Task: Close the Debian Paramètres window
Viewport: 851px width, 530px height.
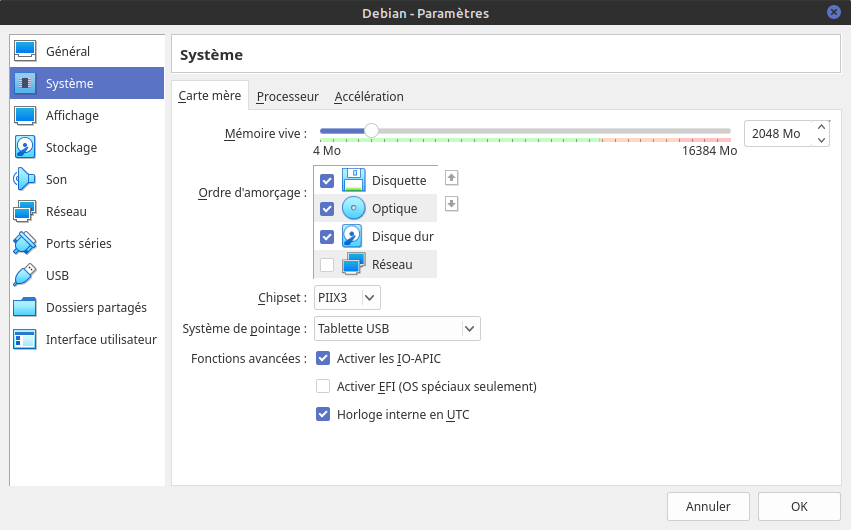Action: click(834, 12)
